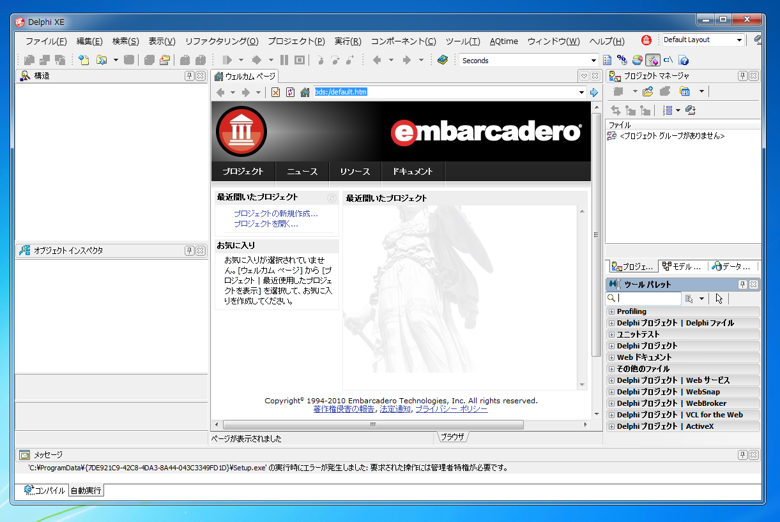Click browser Back arrow in Welcome page
Image resolution: width=780 pixels, height=522 pixels.
click(220, 92)
